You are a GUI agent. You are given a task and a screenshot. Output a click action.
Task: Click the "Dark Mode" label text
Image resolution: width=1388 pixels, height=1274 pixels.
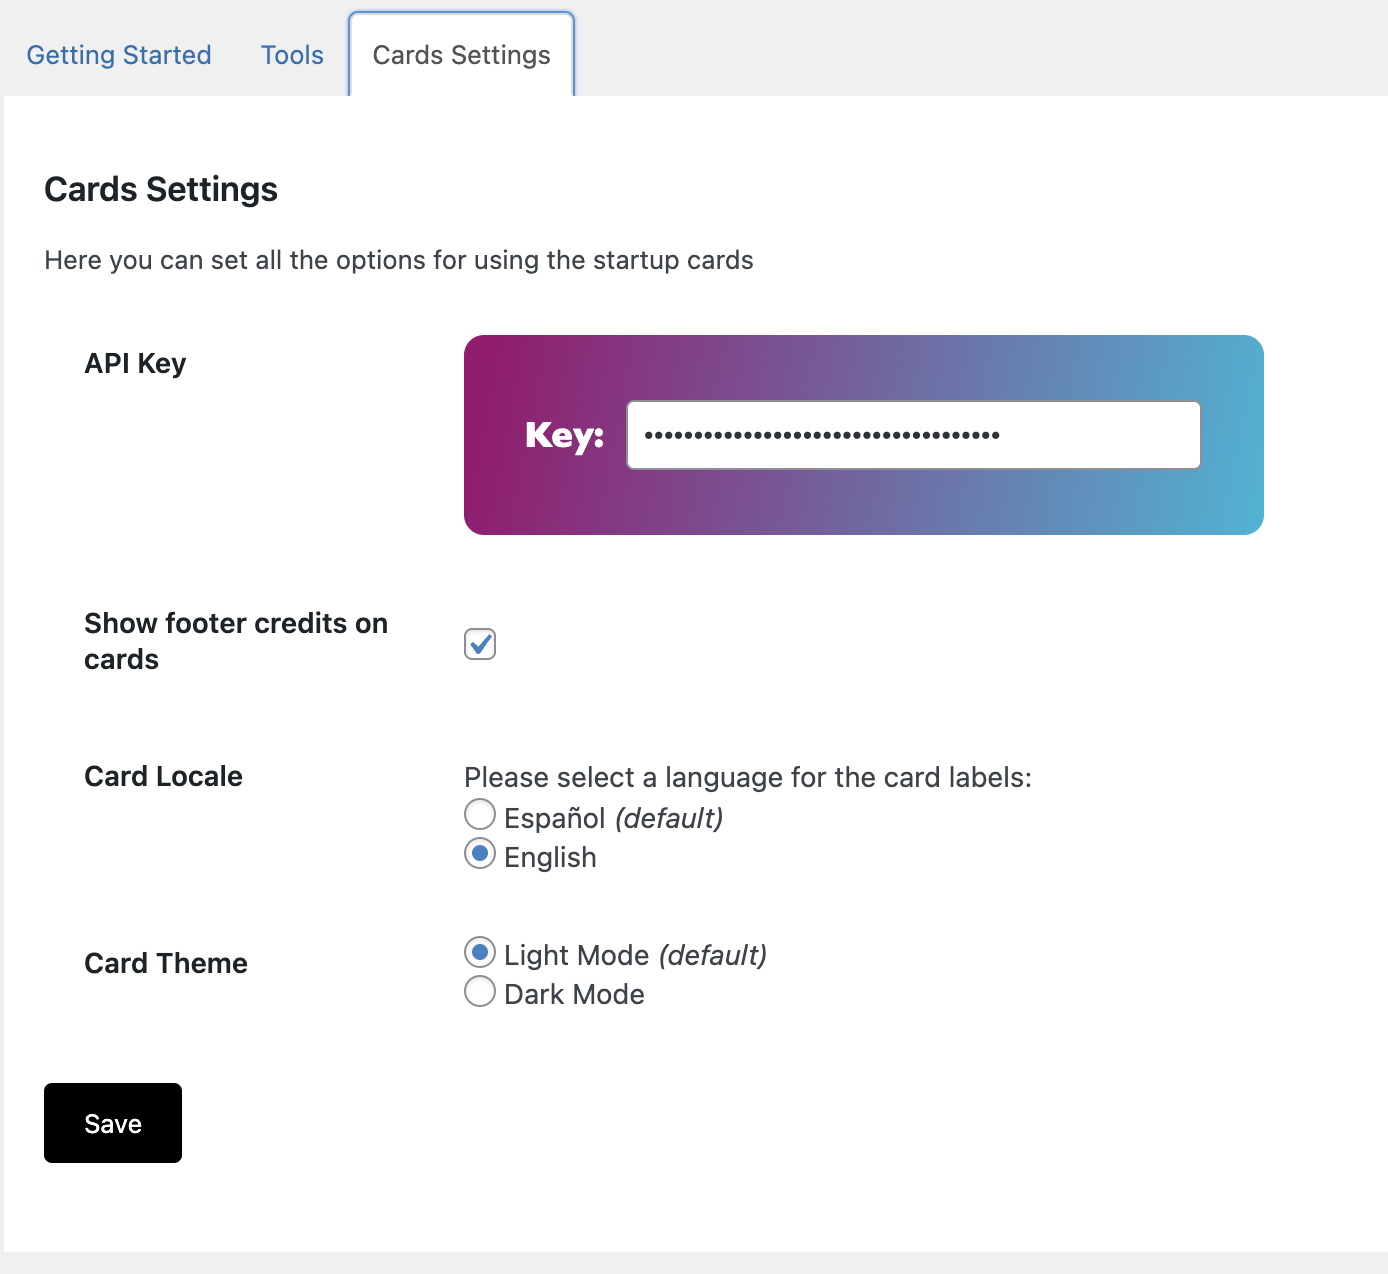(x=574, y=994)
